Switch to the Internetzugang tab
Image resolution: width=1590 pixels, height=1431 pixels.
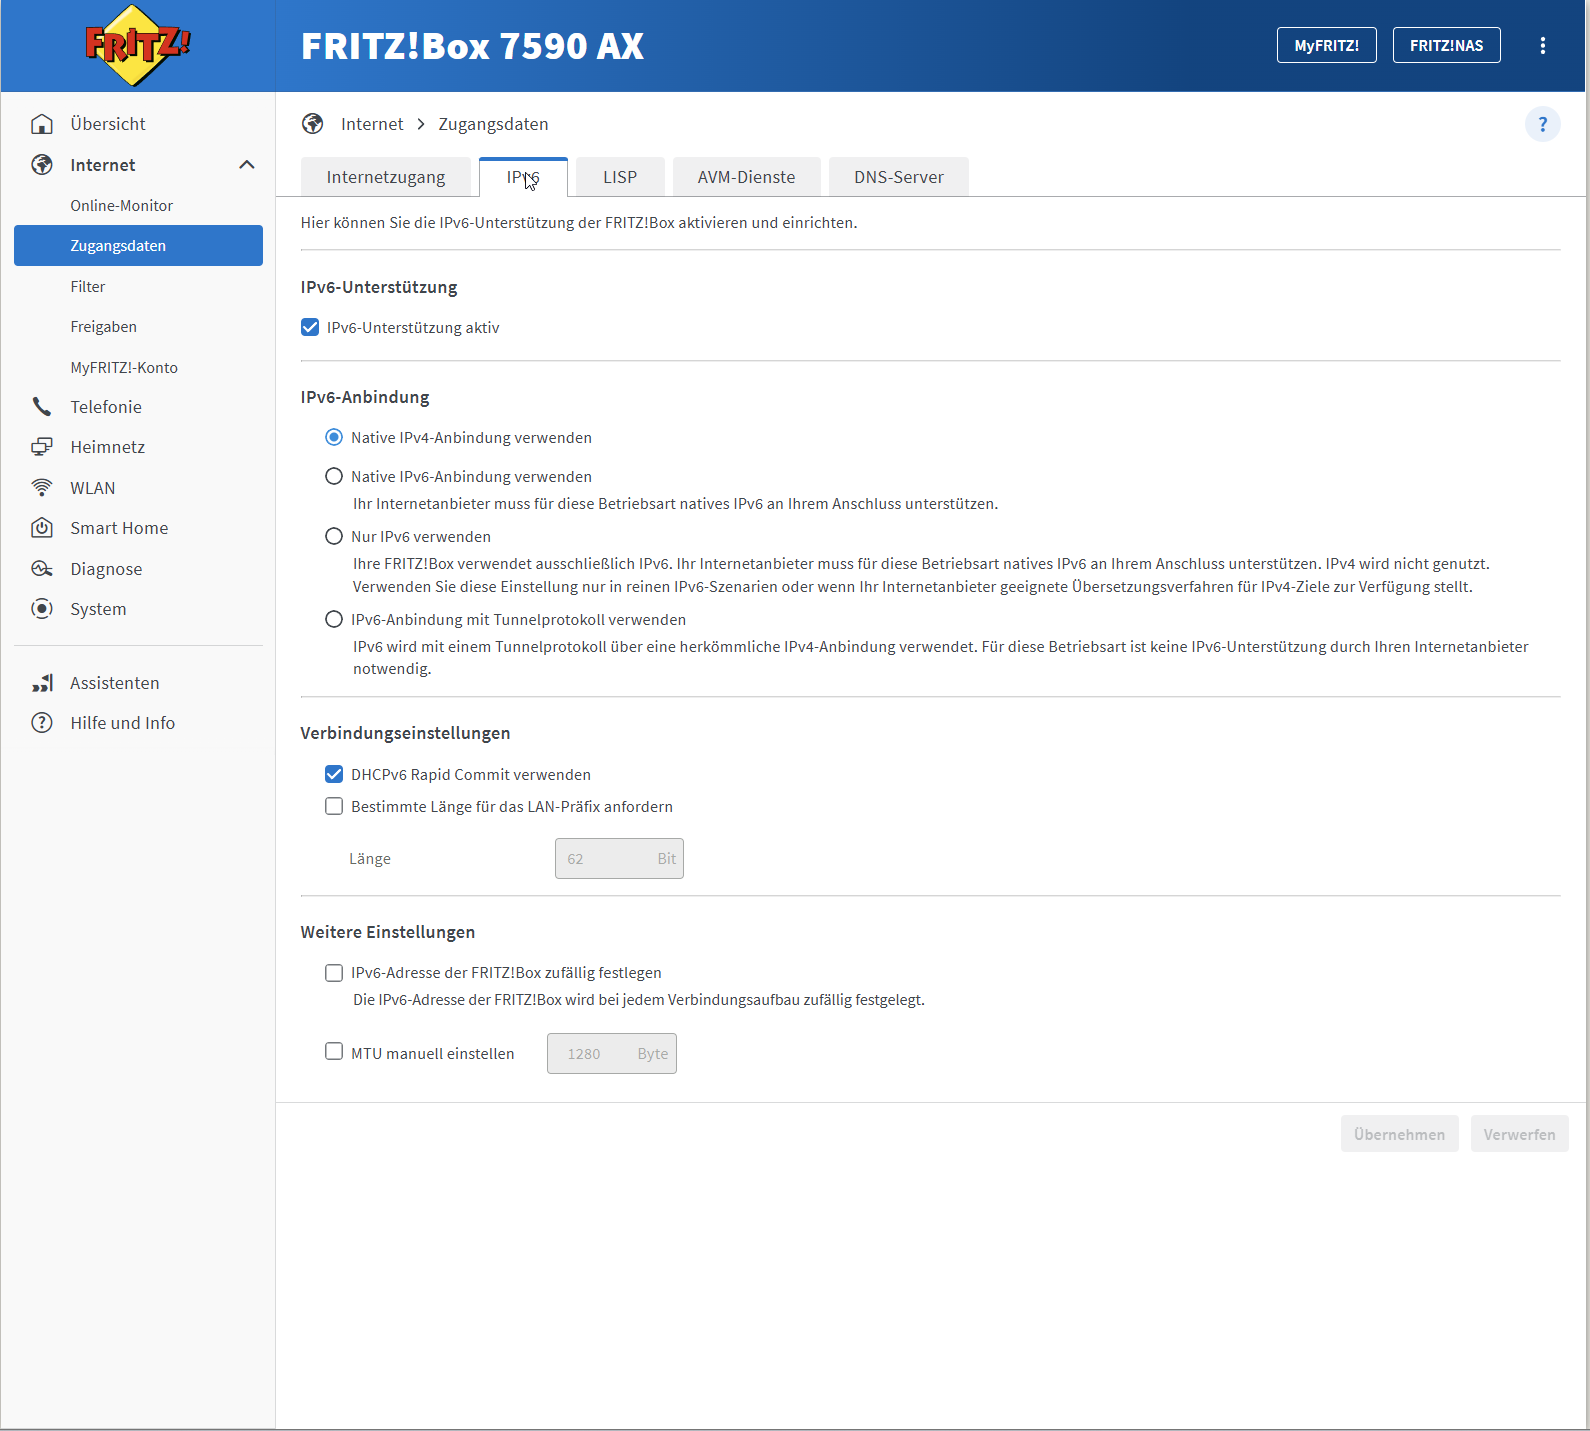pos(386,177)
